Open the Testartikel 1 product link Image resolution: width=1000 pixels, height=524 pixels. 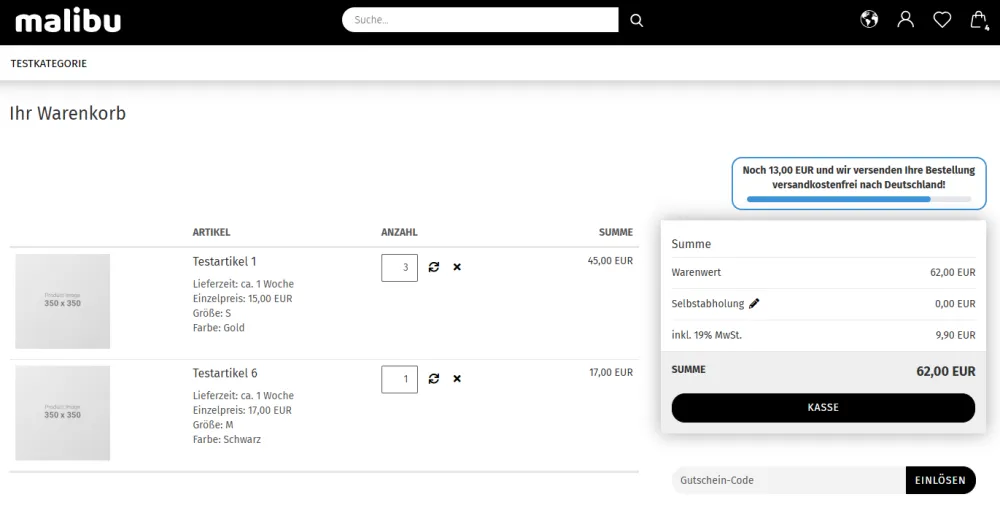tap(224, 261)
